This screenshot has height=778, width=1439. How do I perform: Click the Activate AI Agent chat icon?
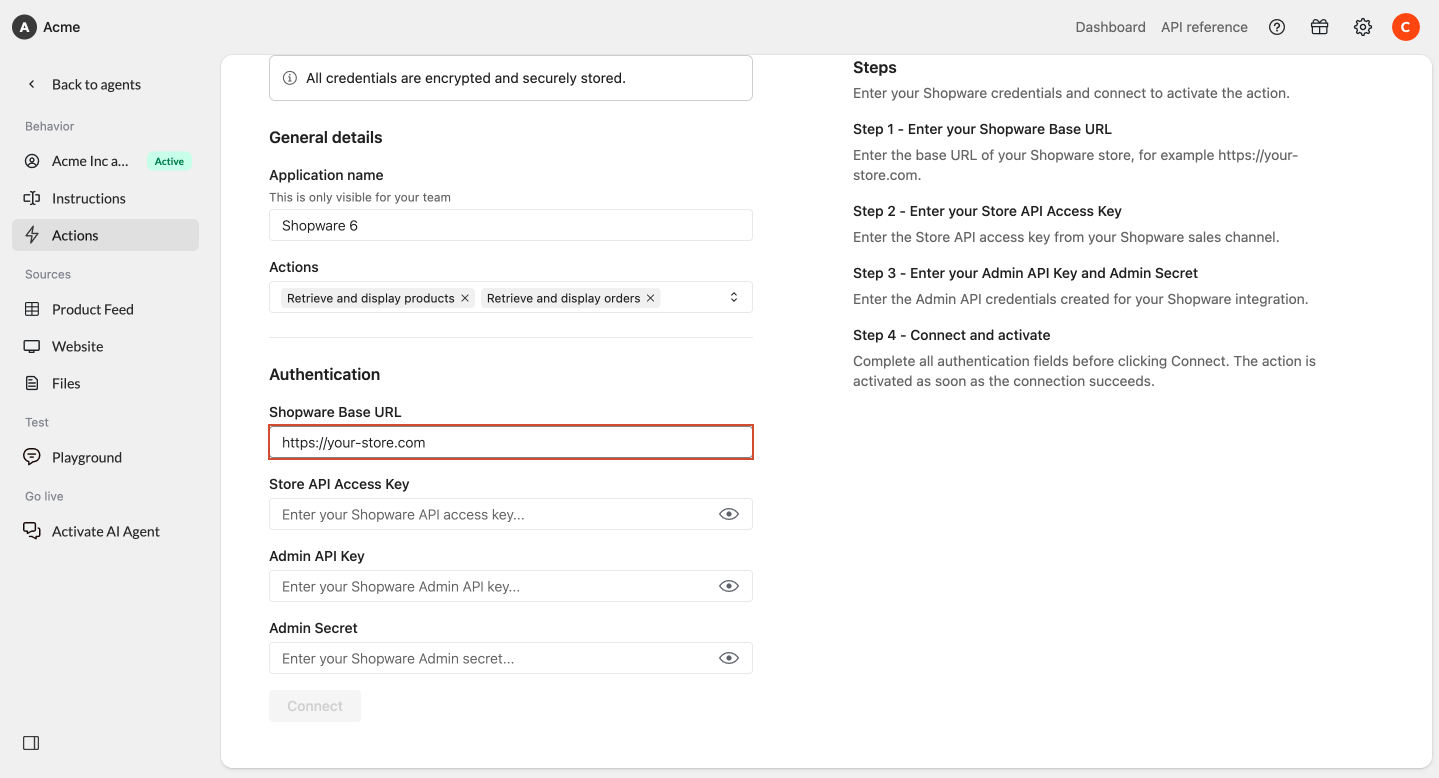32,531
